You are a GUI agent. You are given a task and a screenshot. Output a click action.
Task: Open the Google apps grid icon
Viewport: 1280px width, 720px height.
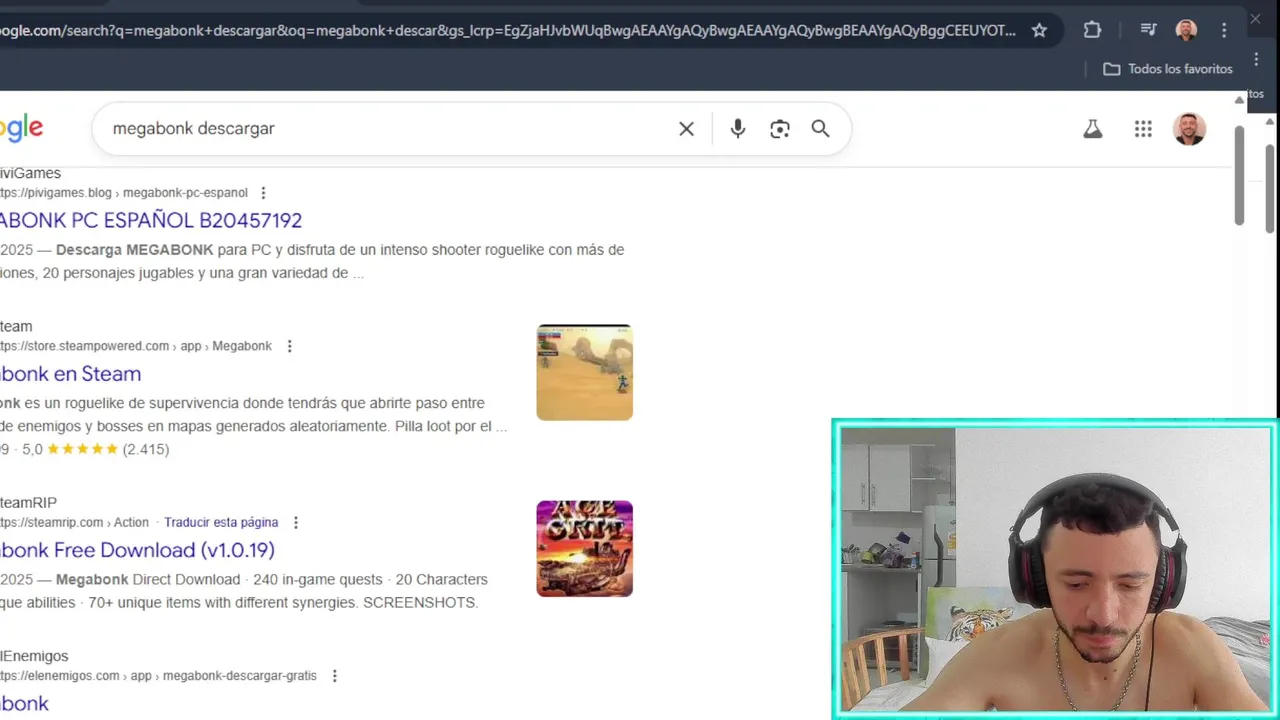(x=1143, y=129)
